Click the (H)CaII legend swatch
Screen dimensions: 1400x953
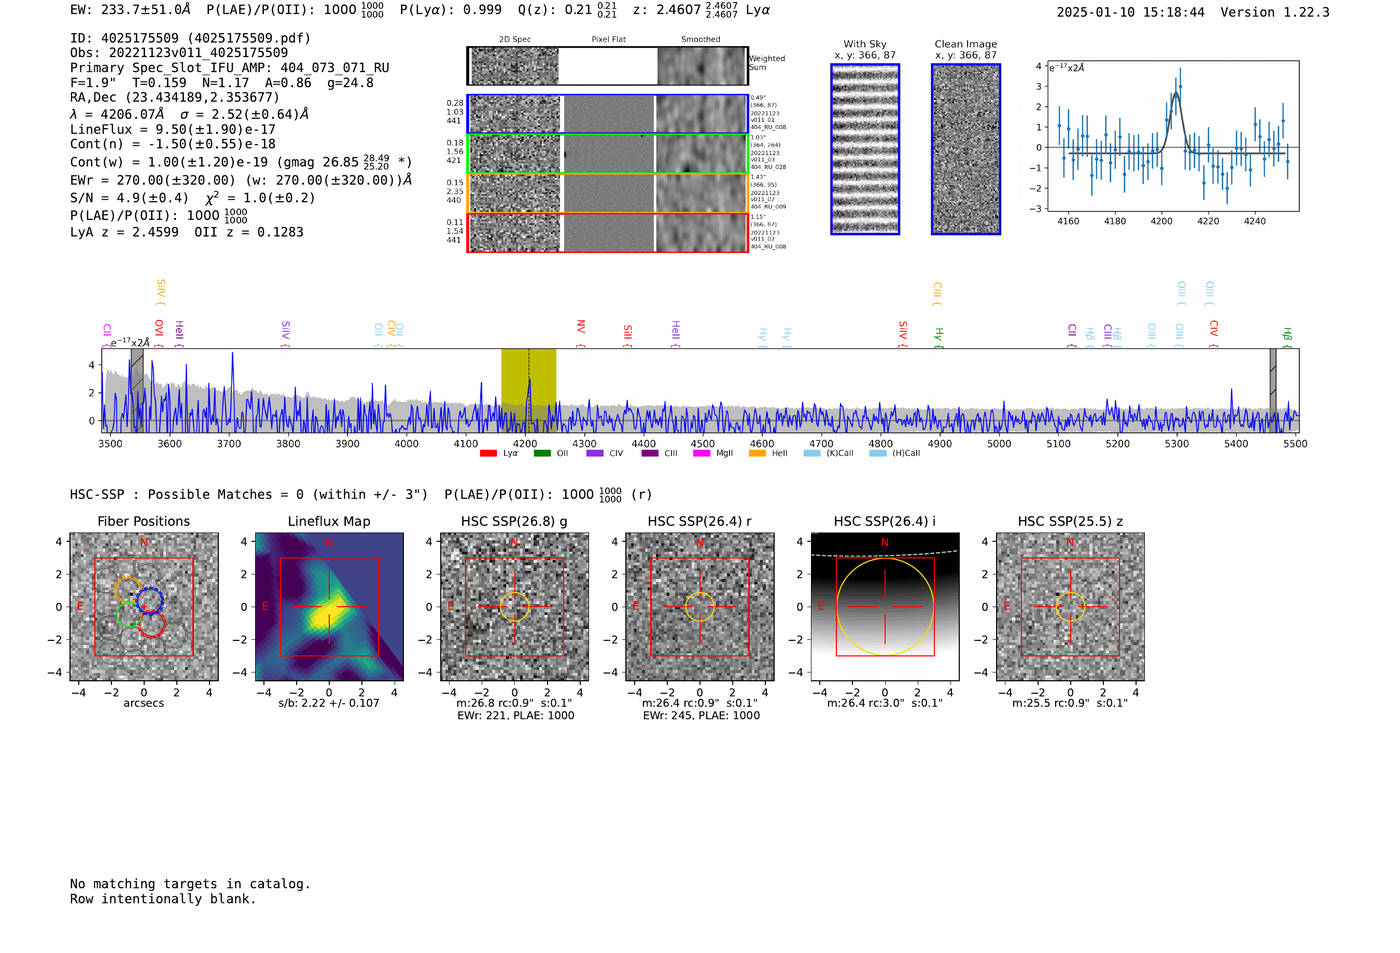877,454
